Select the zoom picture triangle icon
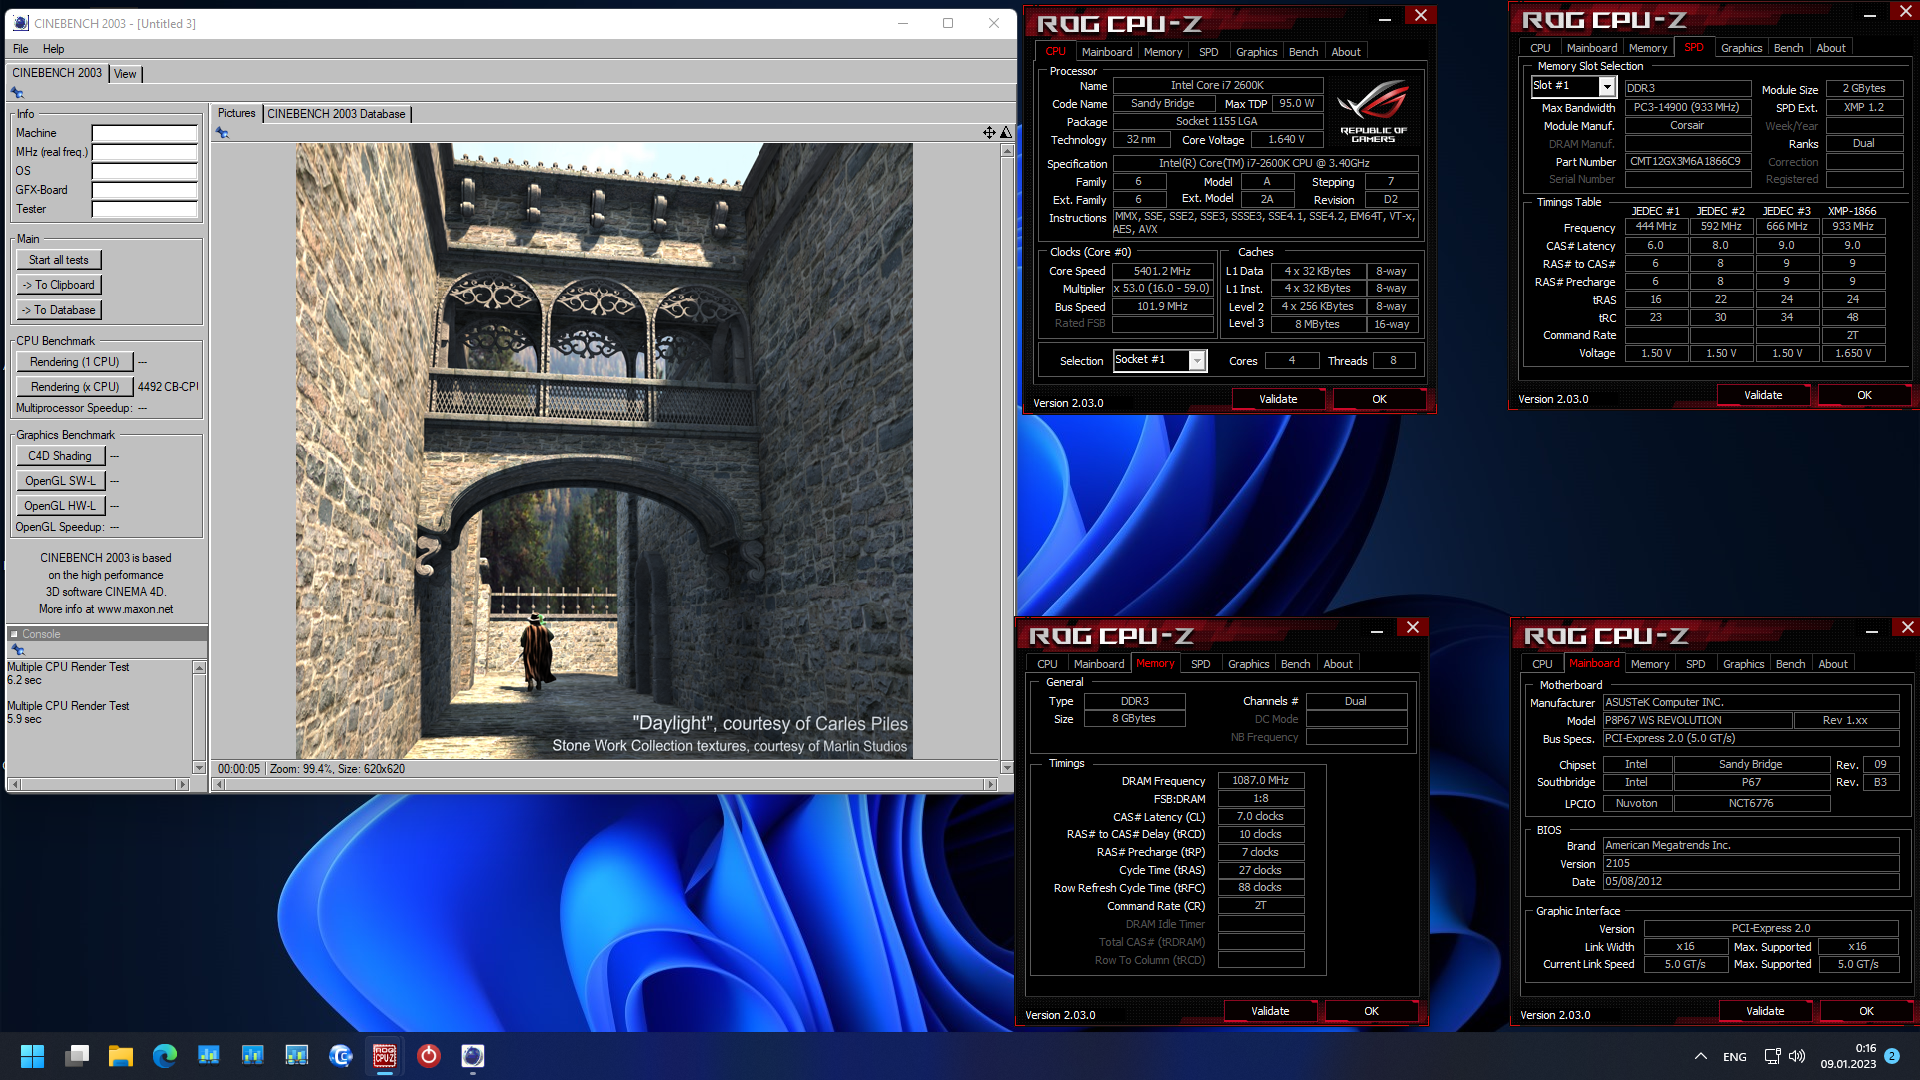Viewport: 1920px width, 1080px height. pos(1006,133)
